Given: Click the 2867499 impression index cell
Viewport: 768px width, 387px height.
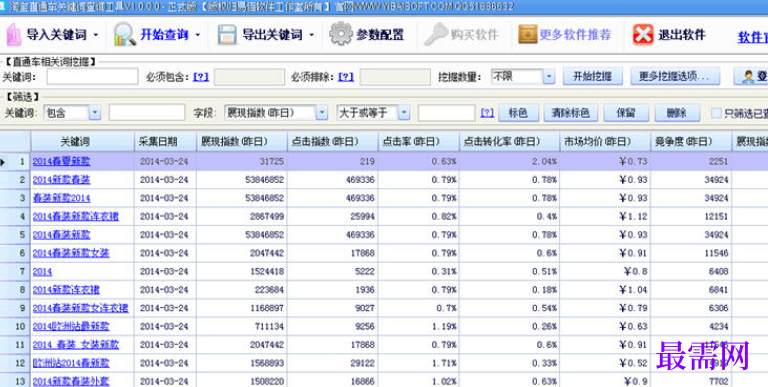Looking at the screenshot, I should (x=242, y=216).
